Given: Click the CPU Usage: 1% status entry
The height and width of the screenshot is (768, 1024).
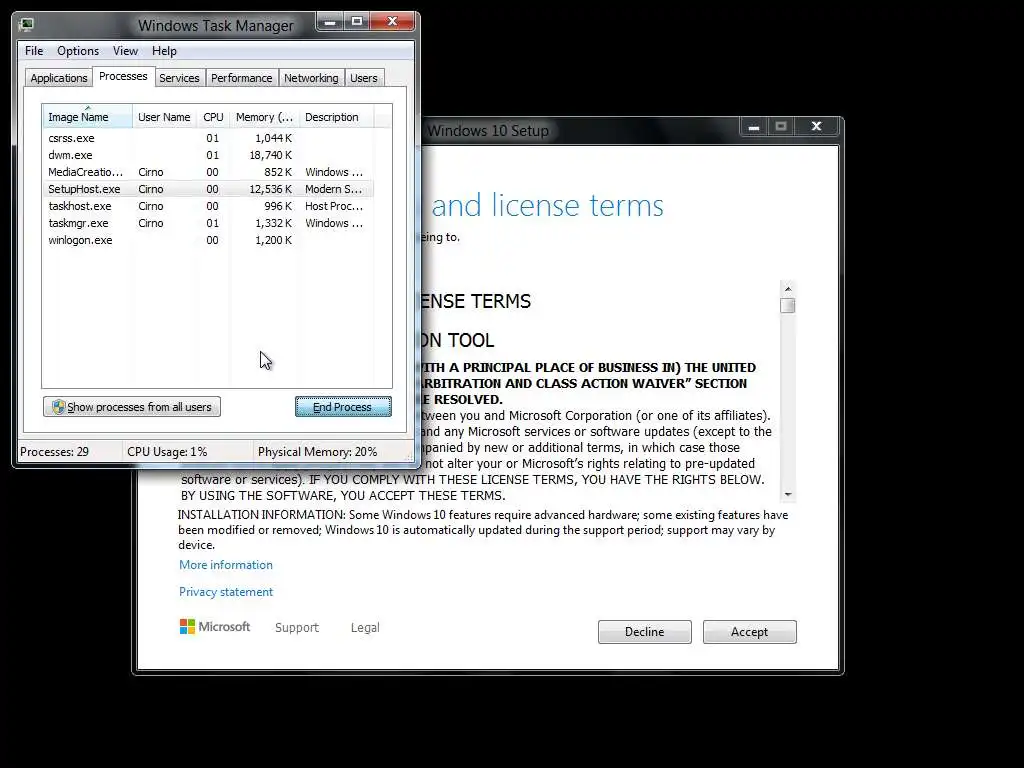Looking at the screenshot, I should pos(167,452).
